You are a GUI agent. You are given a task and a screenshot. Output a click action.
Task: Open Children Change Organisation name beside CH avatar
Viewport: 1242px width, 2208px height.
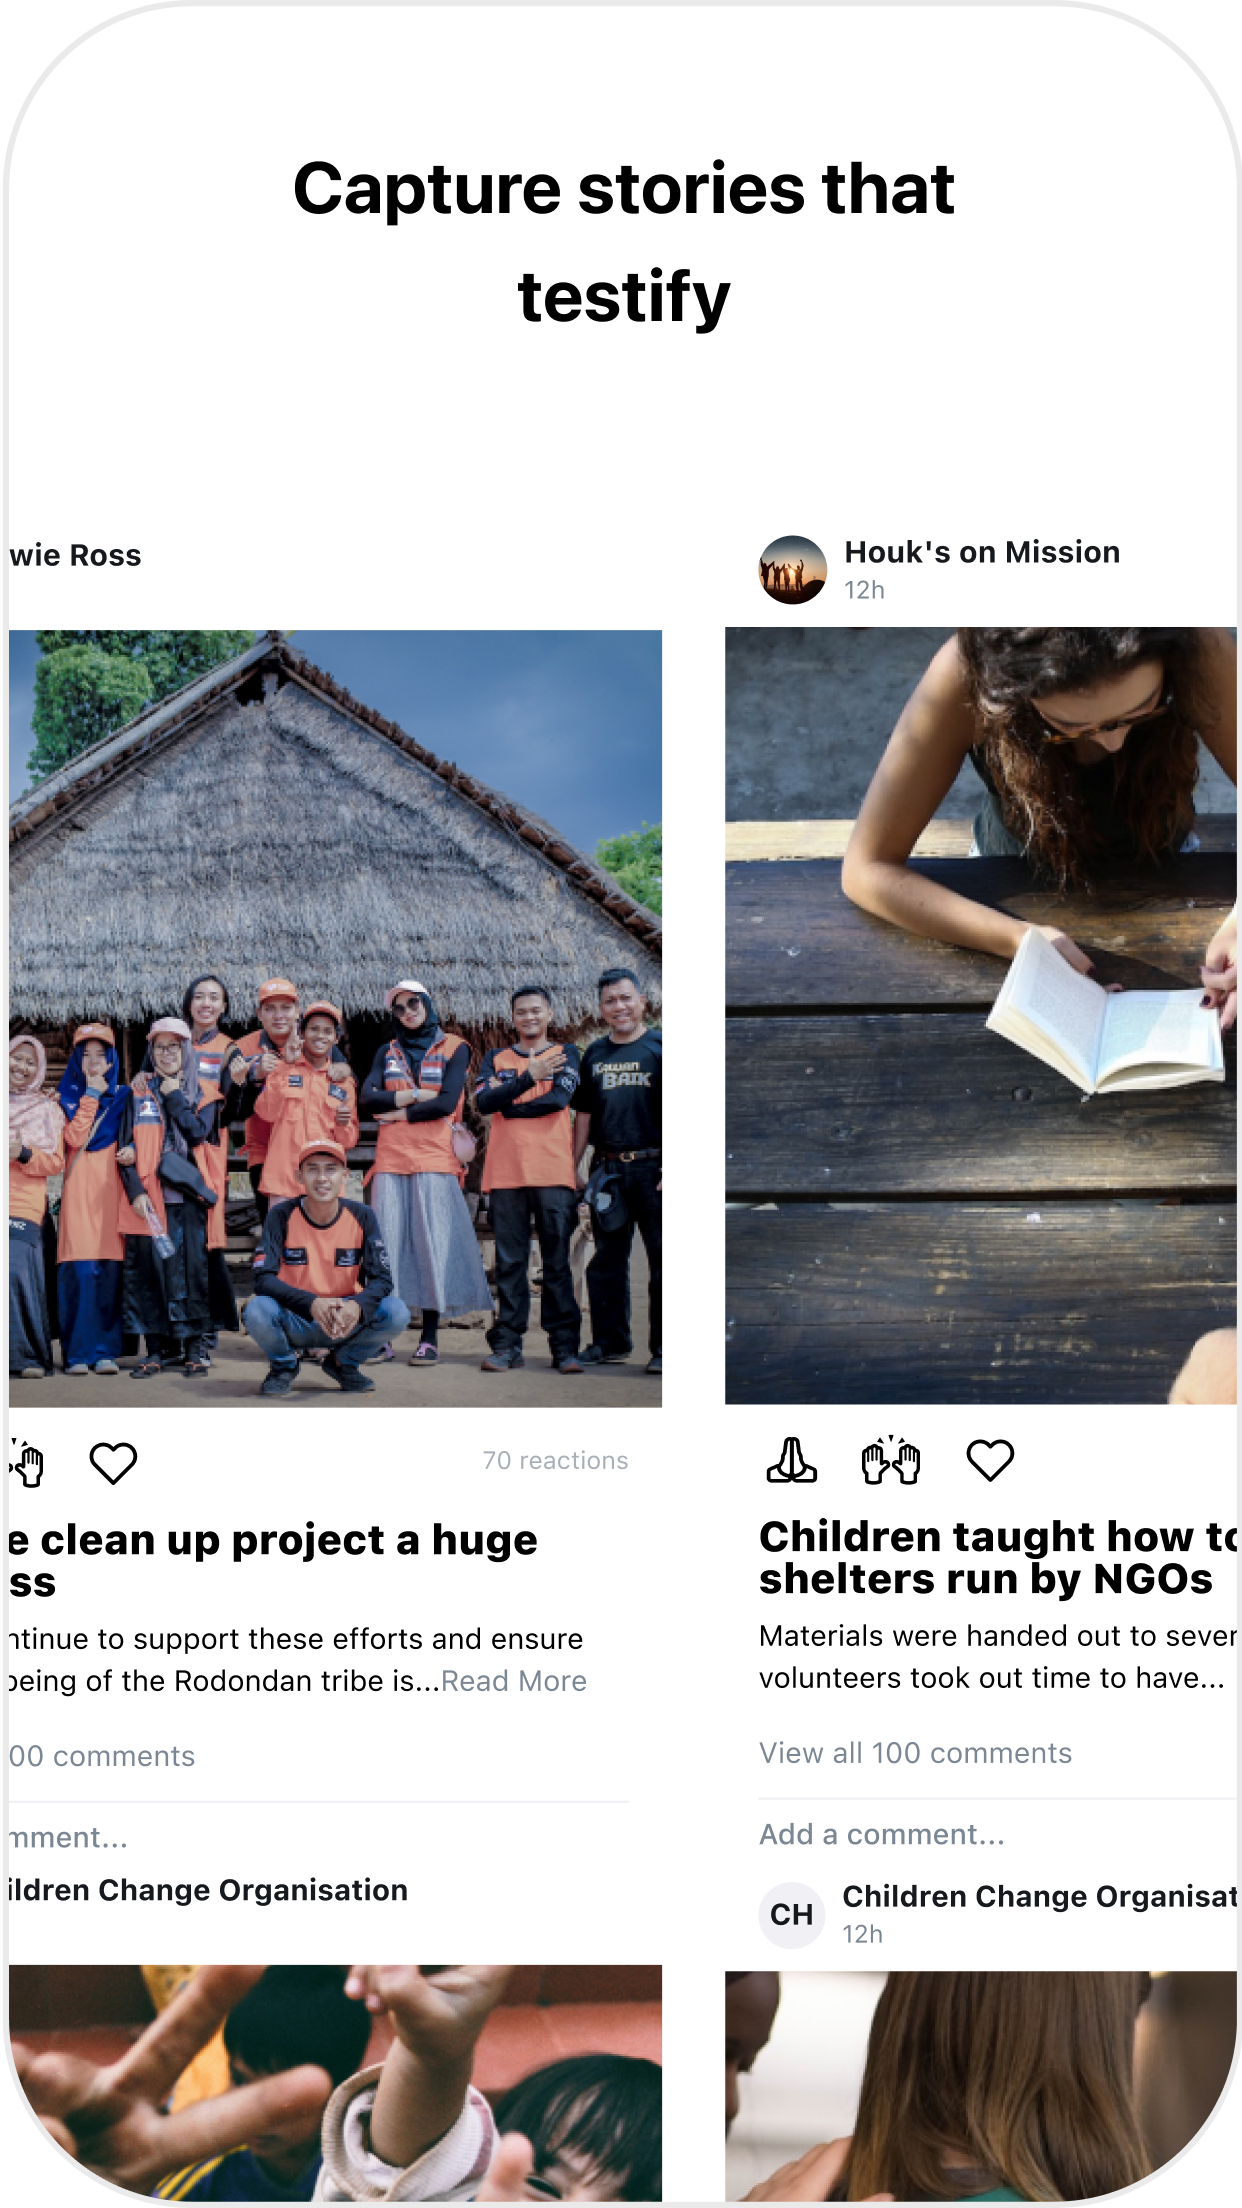point(1040,1897)
